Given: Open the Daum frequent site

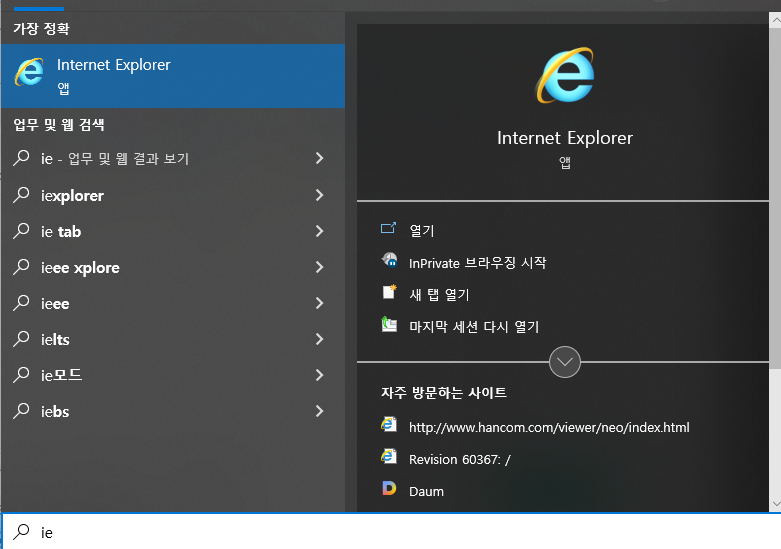Looking at the screenshot, I should pos(426,491).
